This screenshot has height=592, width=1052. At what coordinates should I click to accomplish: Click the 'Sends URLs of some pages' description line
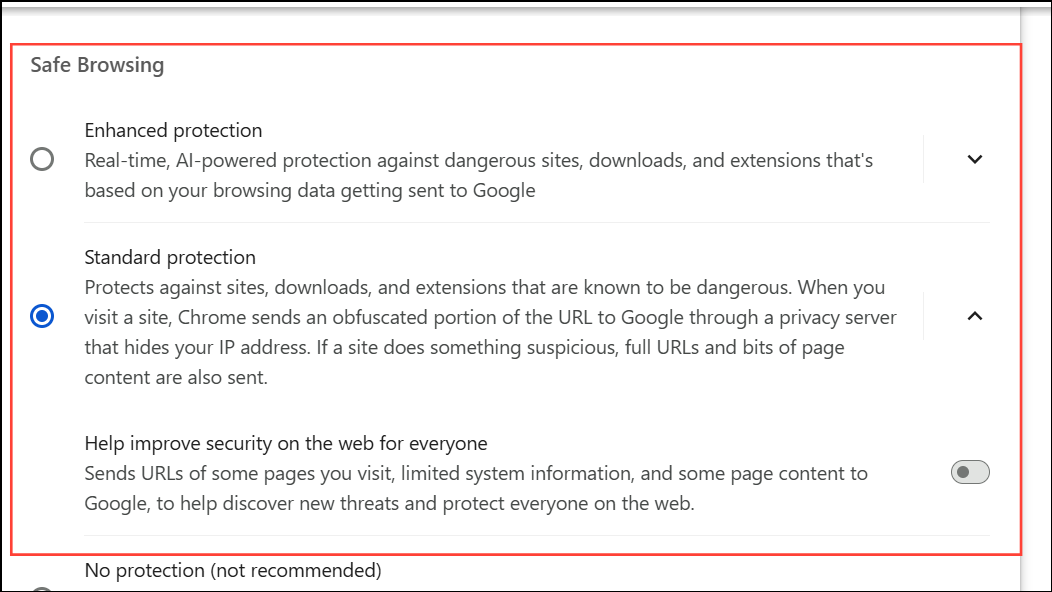click(476, 473)
